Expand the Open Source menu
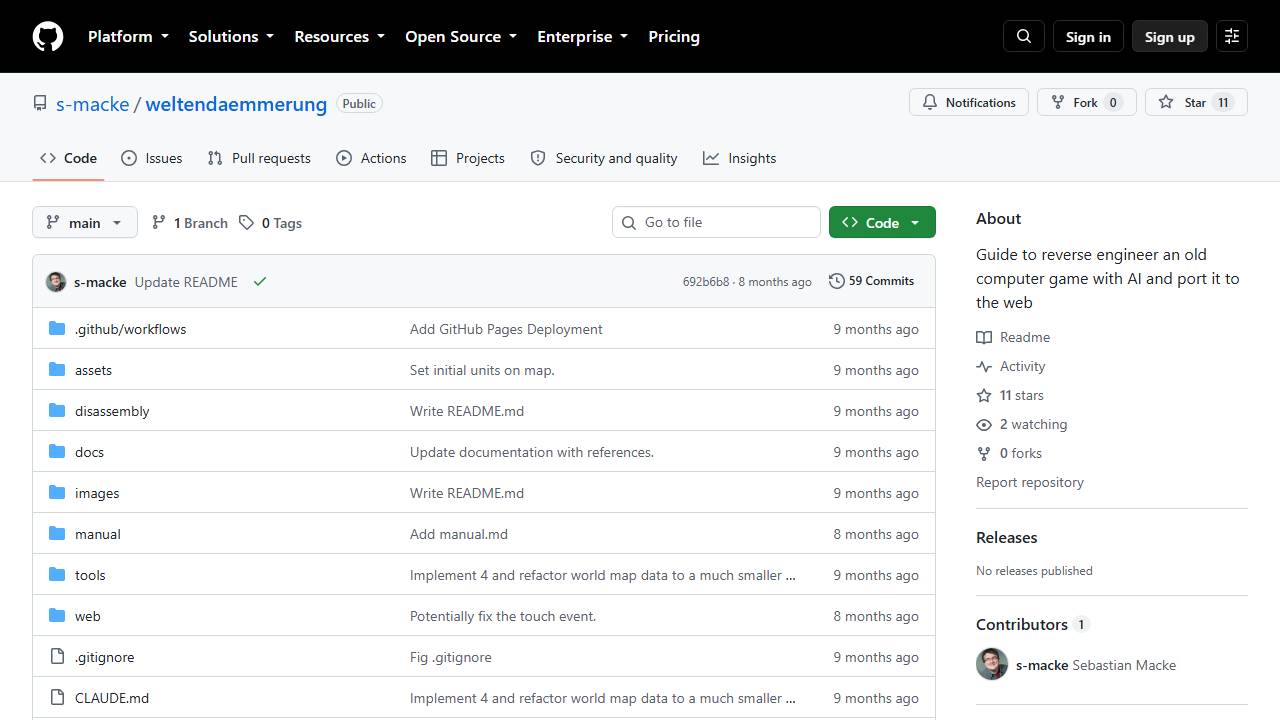This screenshot has height=720, width=1280. [461, 36]
